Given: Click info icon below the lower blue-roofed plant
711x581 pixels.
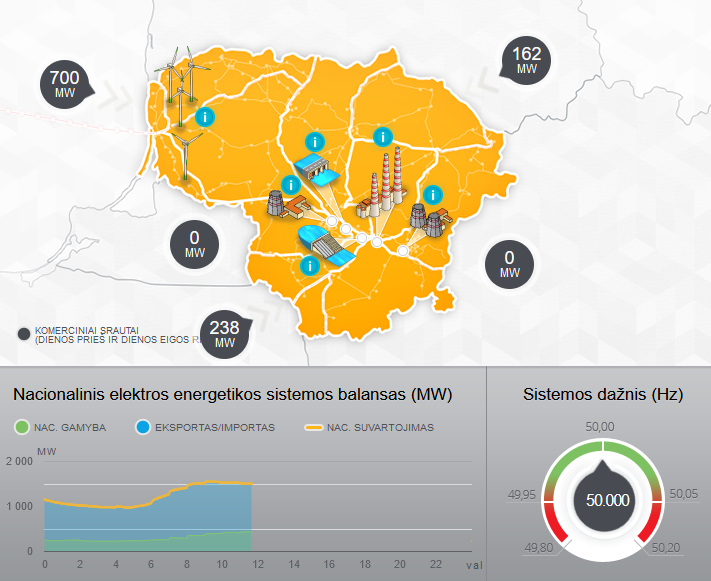Looking at the screenshot, I should click(x=310, y=266).
